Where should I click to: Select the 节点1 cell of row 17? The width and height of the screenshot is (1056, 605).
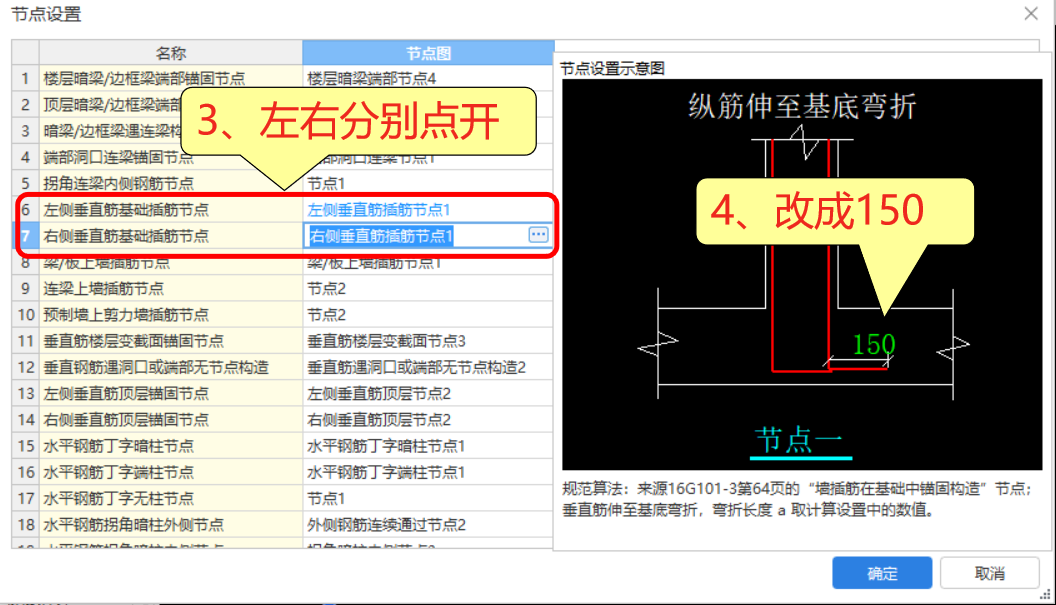pos(428,499)
